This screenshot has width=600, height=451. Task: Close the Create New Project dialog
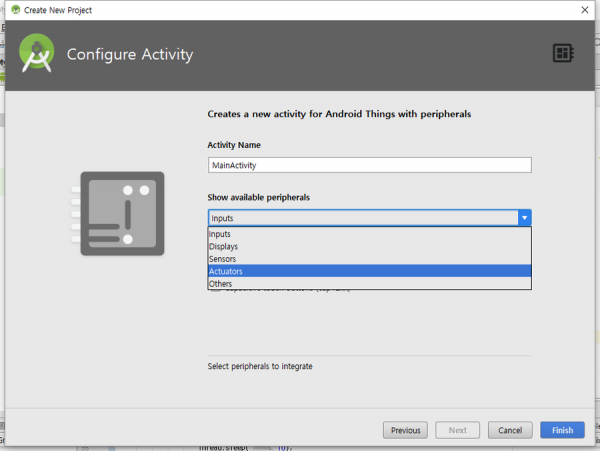[584, 10]
